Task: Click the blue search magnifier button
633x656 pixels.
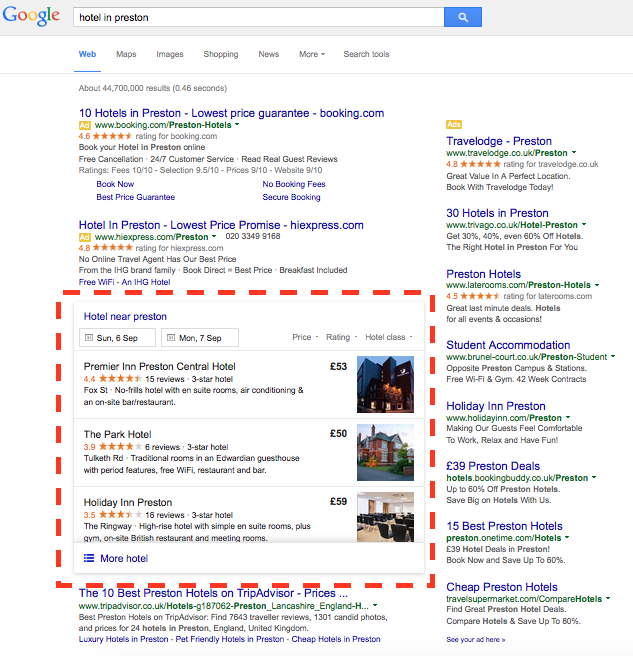Action: pyautogui.click(x=463, y=17)
